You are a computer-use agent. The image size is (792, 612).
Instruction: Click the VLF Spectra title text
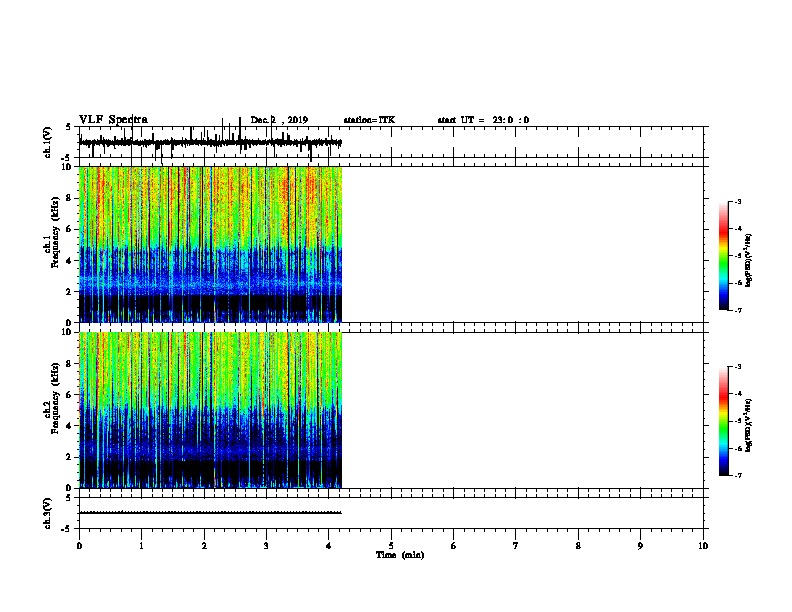pos(113,120)
